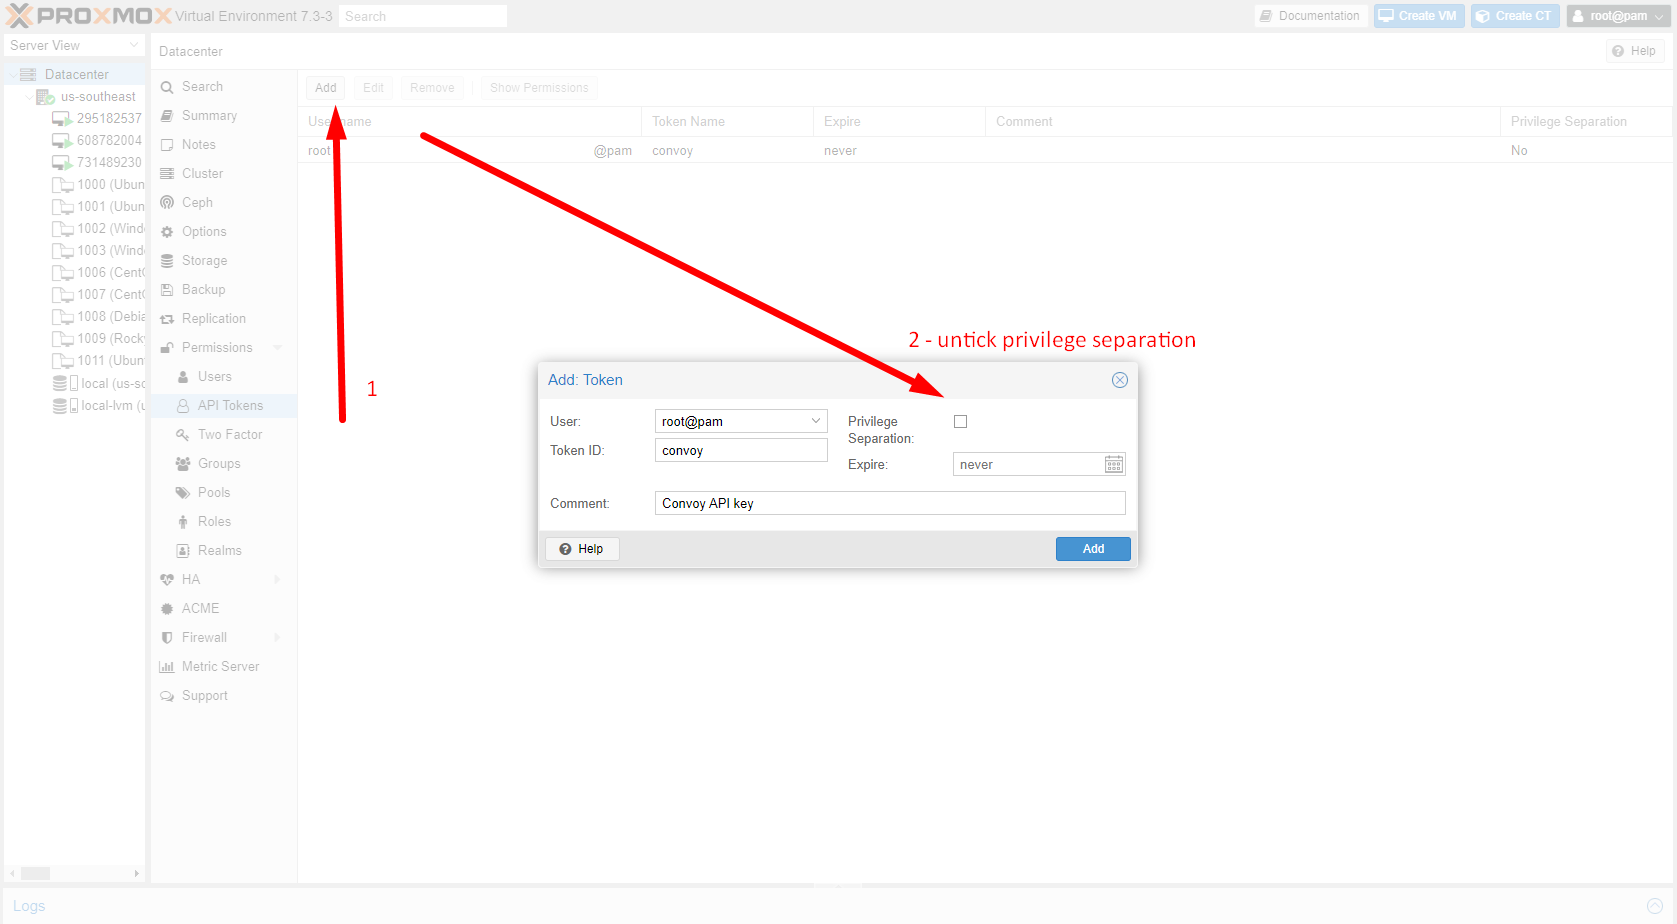Collapse the Datacenter tree item
This screenshot has width=1677, height=924.
[14, 73]
